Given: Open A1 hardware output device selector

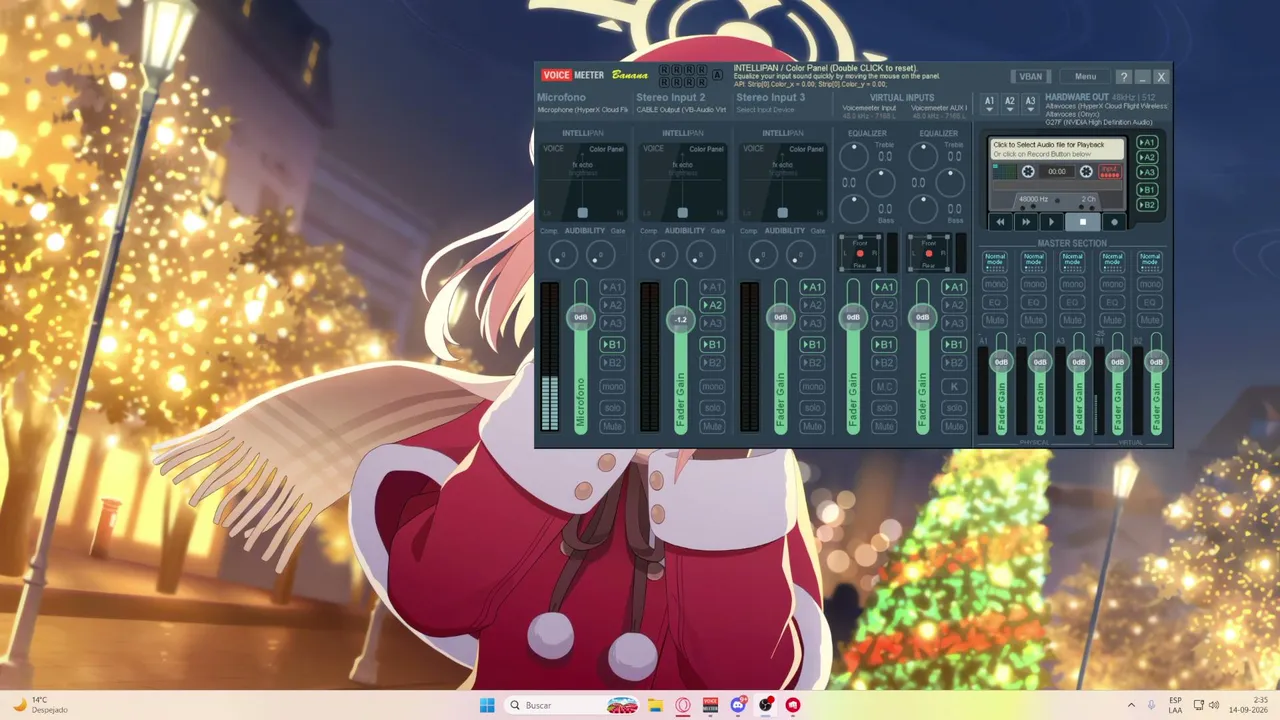Looking at the screenshot, I should point(990,103).
